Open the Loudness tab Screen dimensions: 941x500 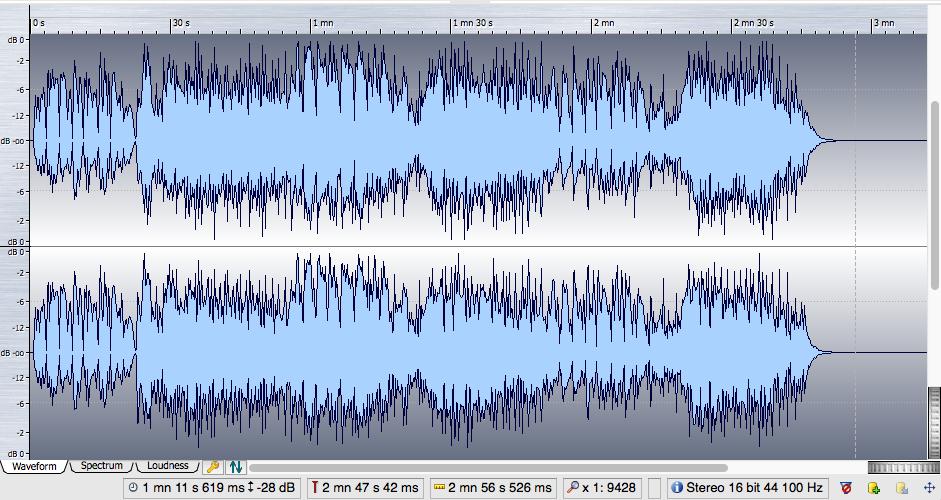(167, 466)
